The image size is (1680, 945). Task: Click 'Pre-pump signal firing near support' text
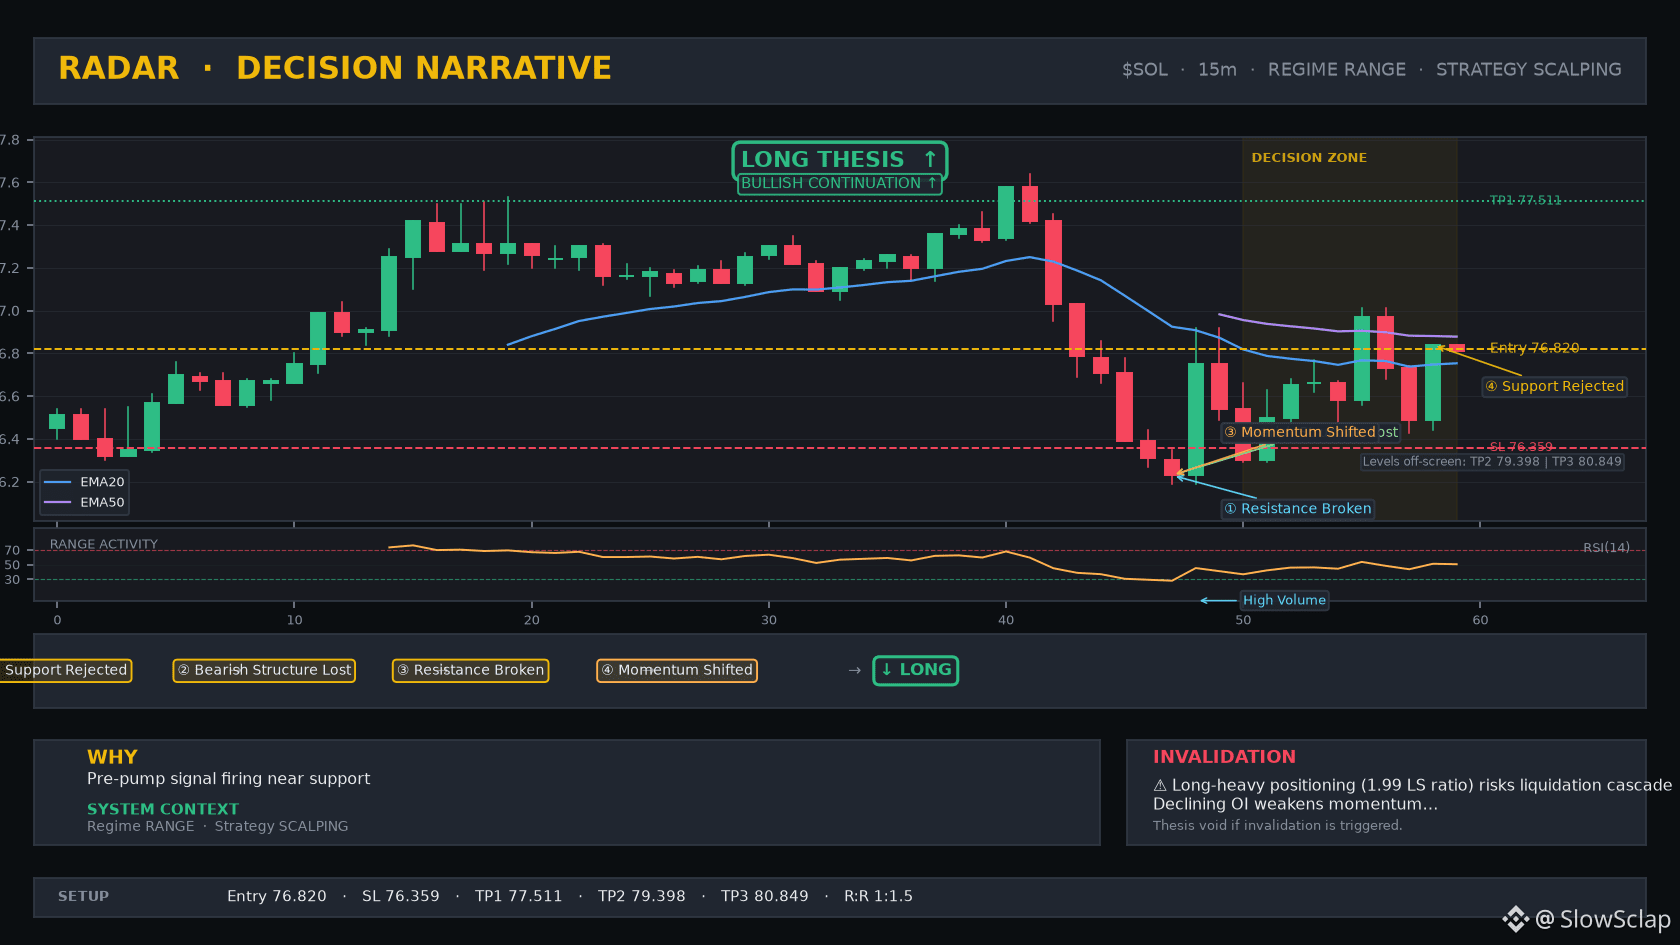pos(228,779)
